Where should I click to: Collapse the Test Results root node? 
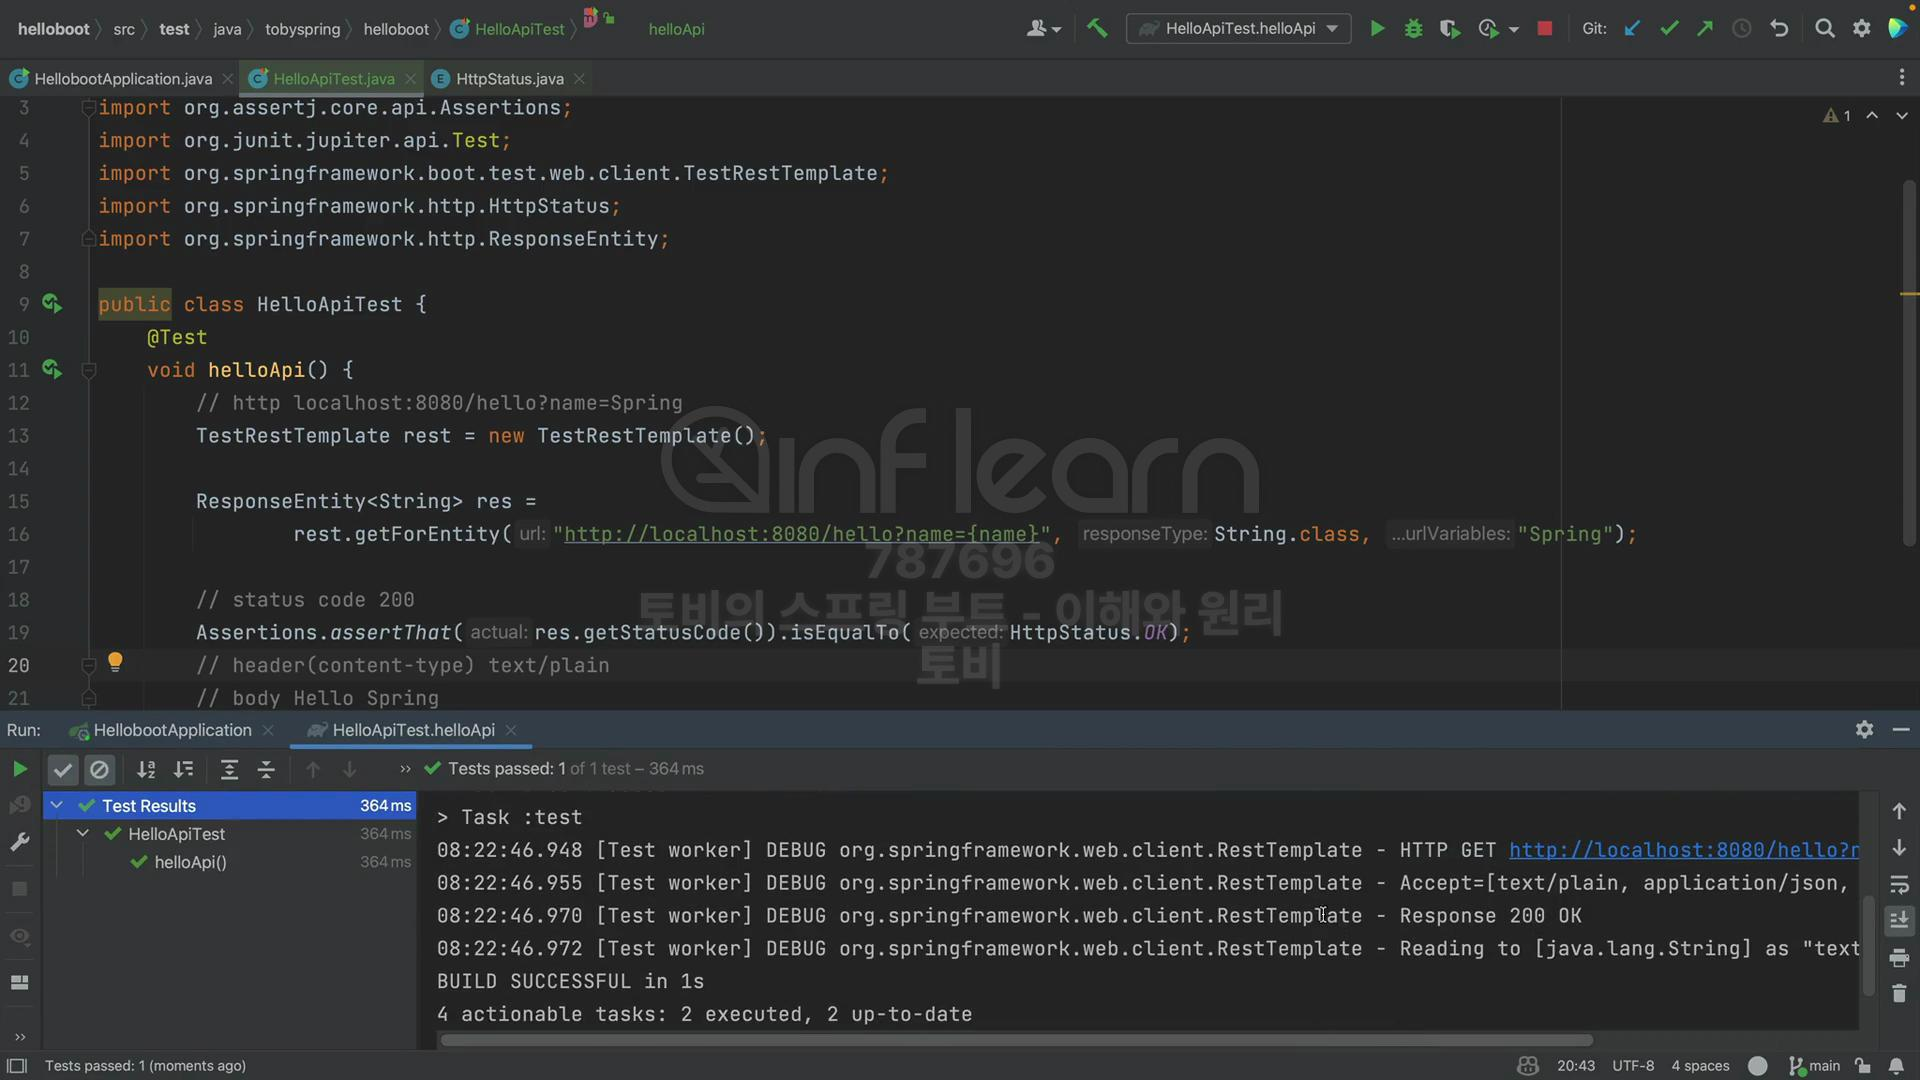(x=57, y=805)
